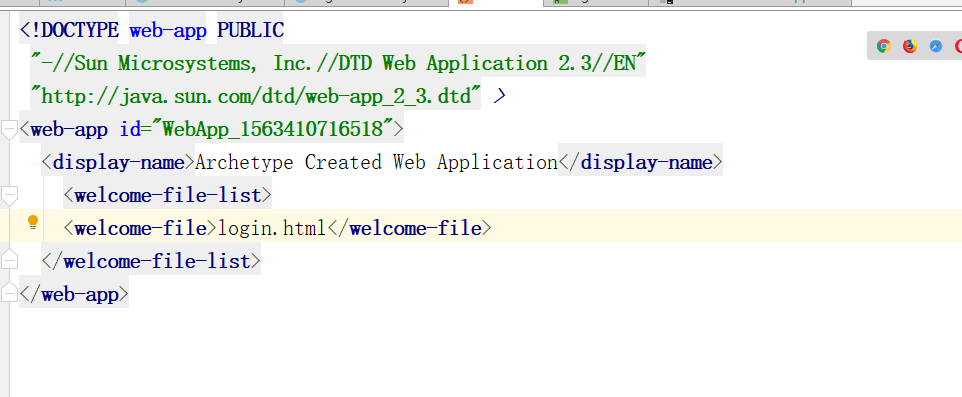The height and width of the screenshot is (397, 962).
Task: Click the Sun Microsystems DTD identifier string
Action: pyautogui.click(x=339, y=63)
